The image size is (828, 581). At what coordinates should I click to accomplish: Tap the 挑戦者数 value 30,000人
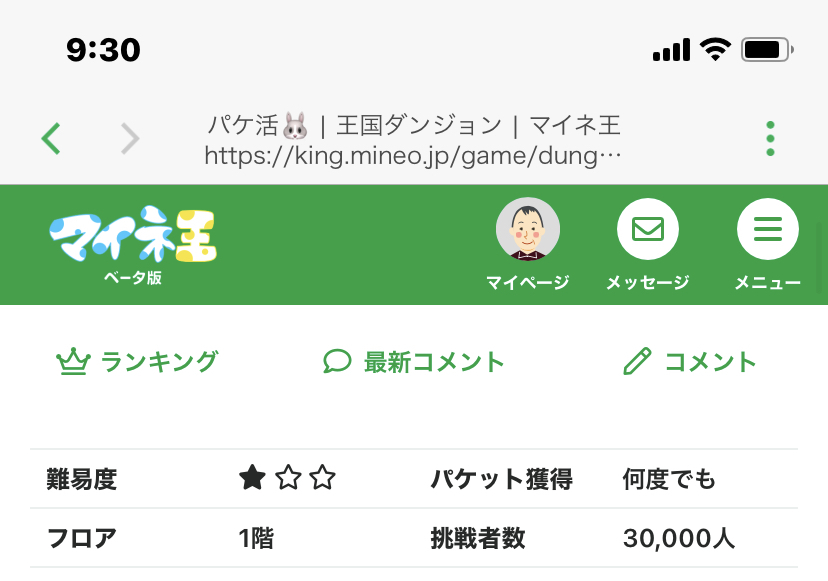pos(679,539)
